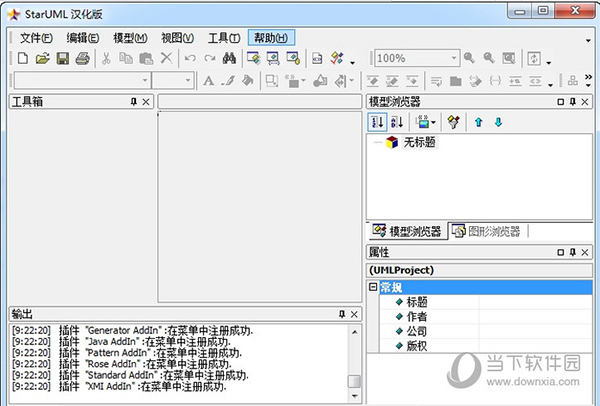600x406 pixels.
Task: Maximize the 属性 panel
Action: pyautogui.click(x=561, y=252)
